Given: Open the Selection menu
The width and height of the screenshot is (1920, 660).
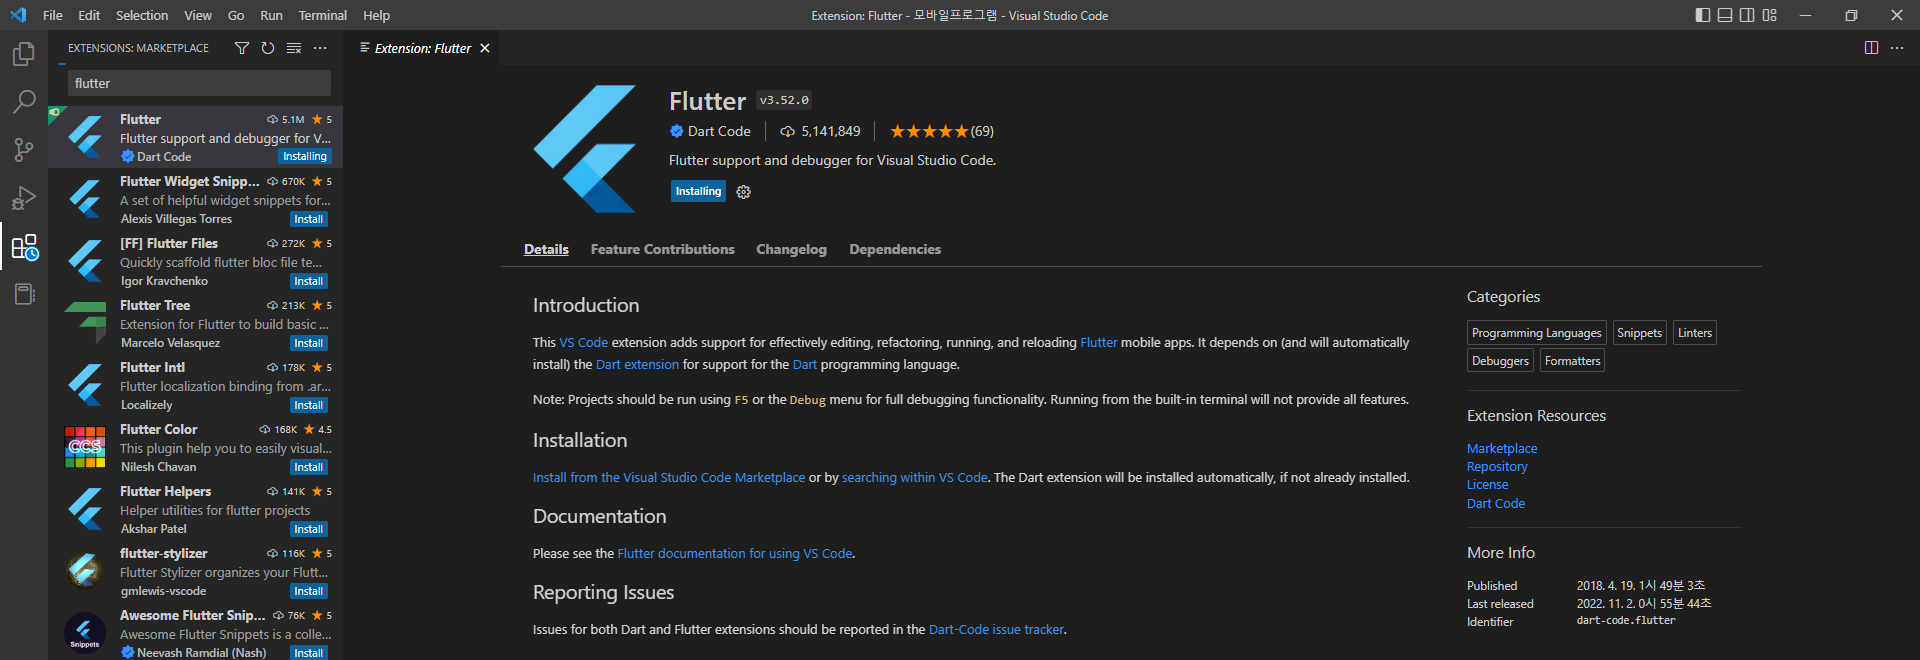Looking at the screenshot, I should coord(142,15).
